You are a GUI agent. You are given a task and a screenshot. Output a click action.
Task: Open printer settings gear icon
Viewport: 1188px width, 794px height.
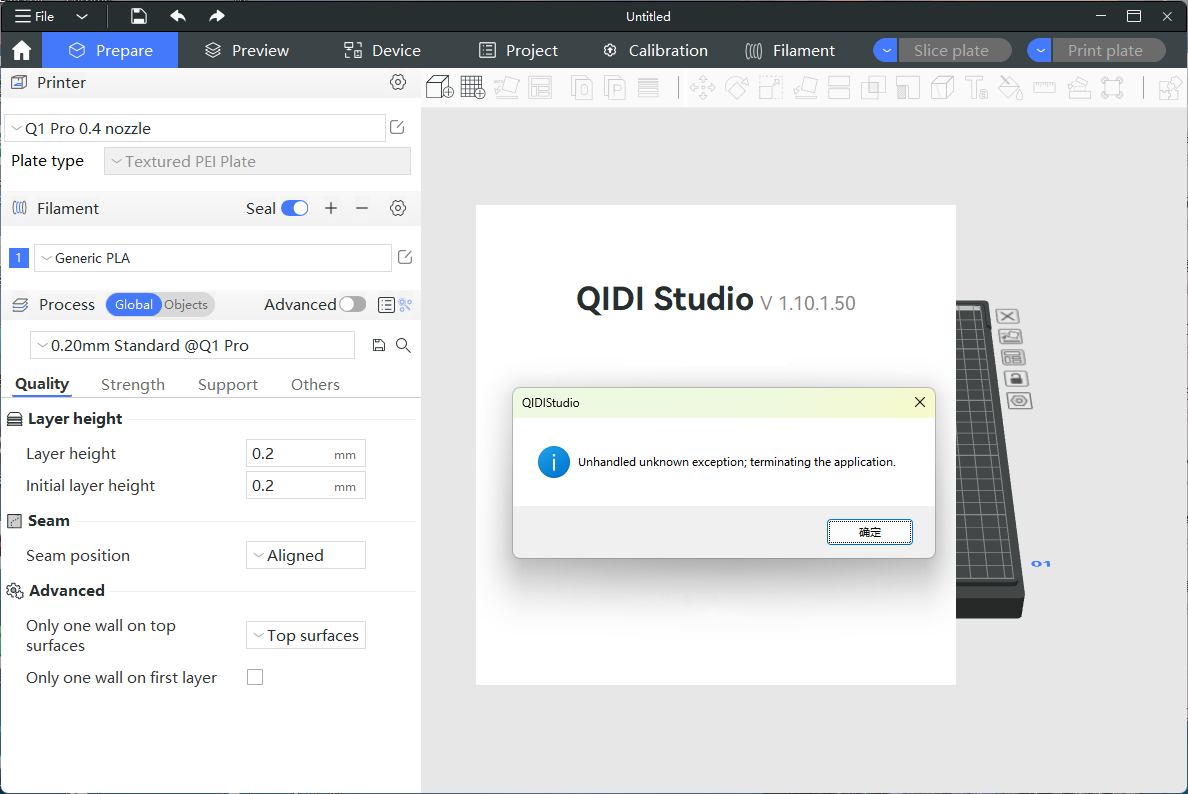(398, 82)
